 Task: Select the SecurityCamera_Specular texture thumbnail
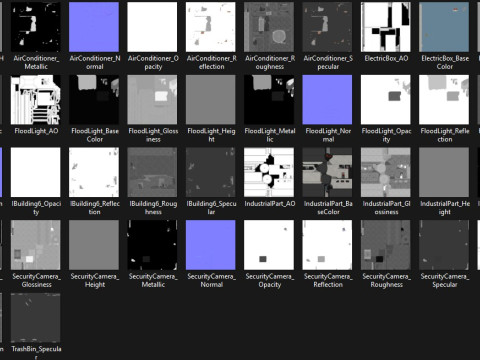tap(444, 245)
